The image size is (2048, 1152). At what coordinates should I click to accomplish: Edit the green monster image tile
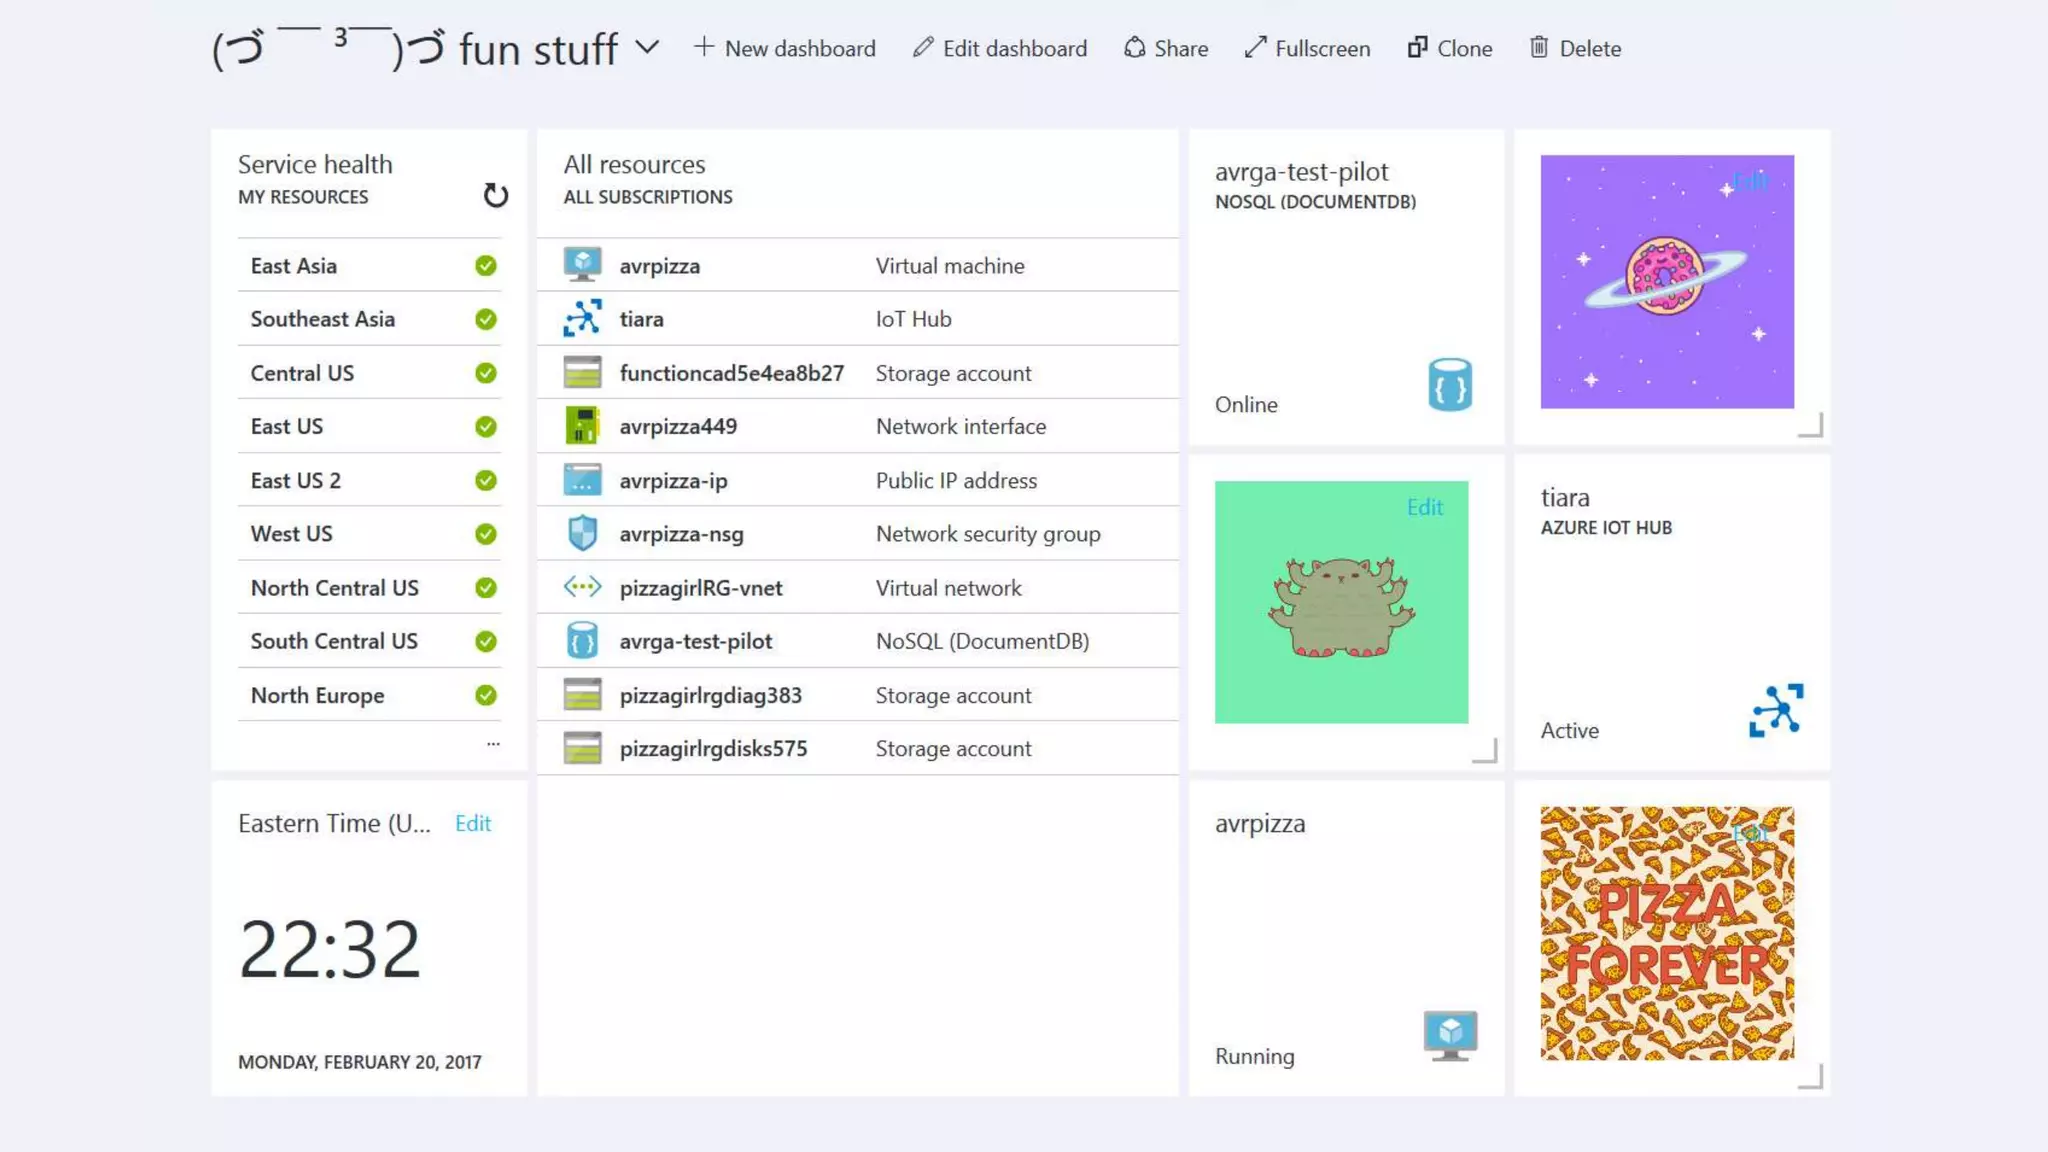1424,507
